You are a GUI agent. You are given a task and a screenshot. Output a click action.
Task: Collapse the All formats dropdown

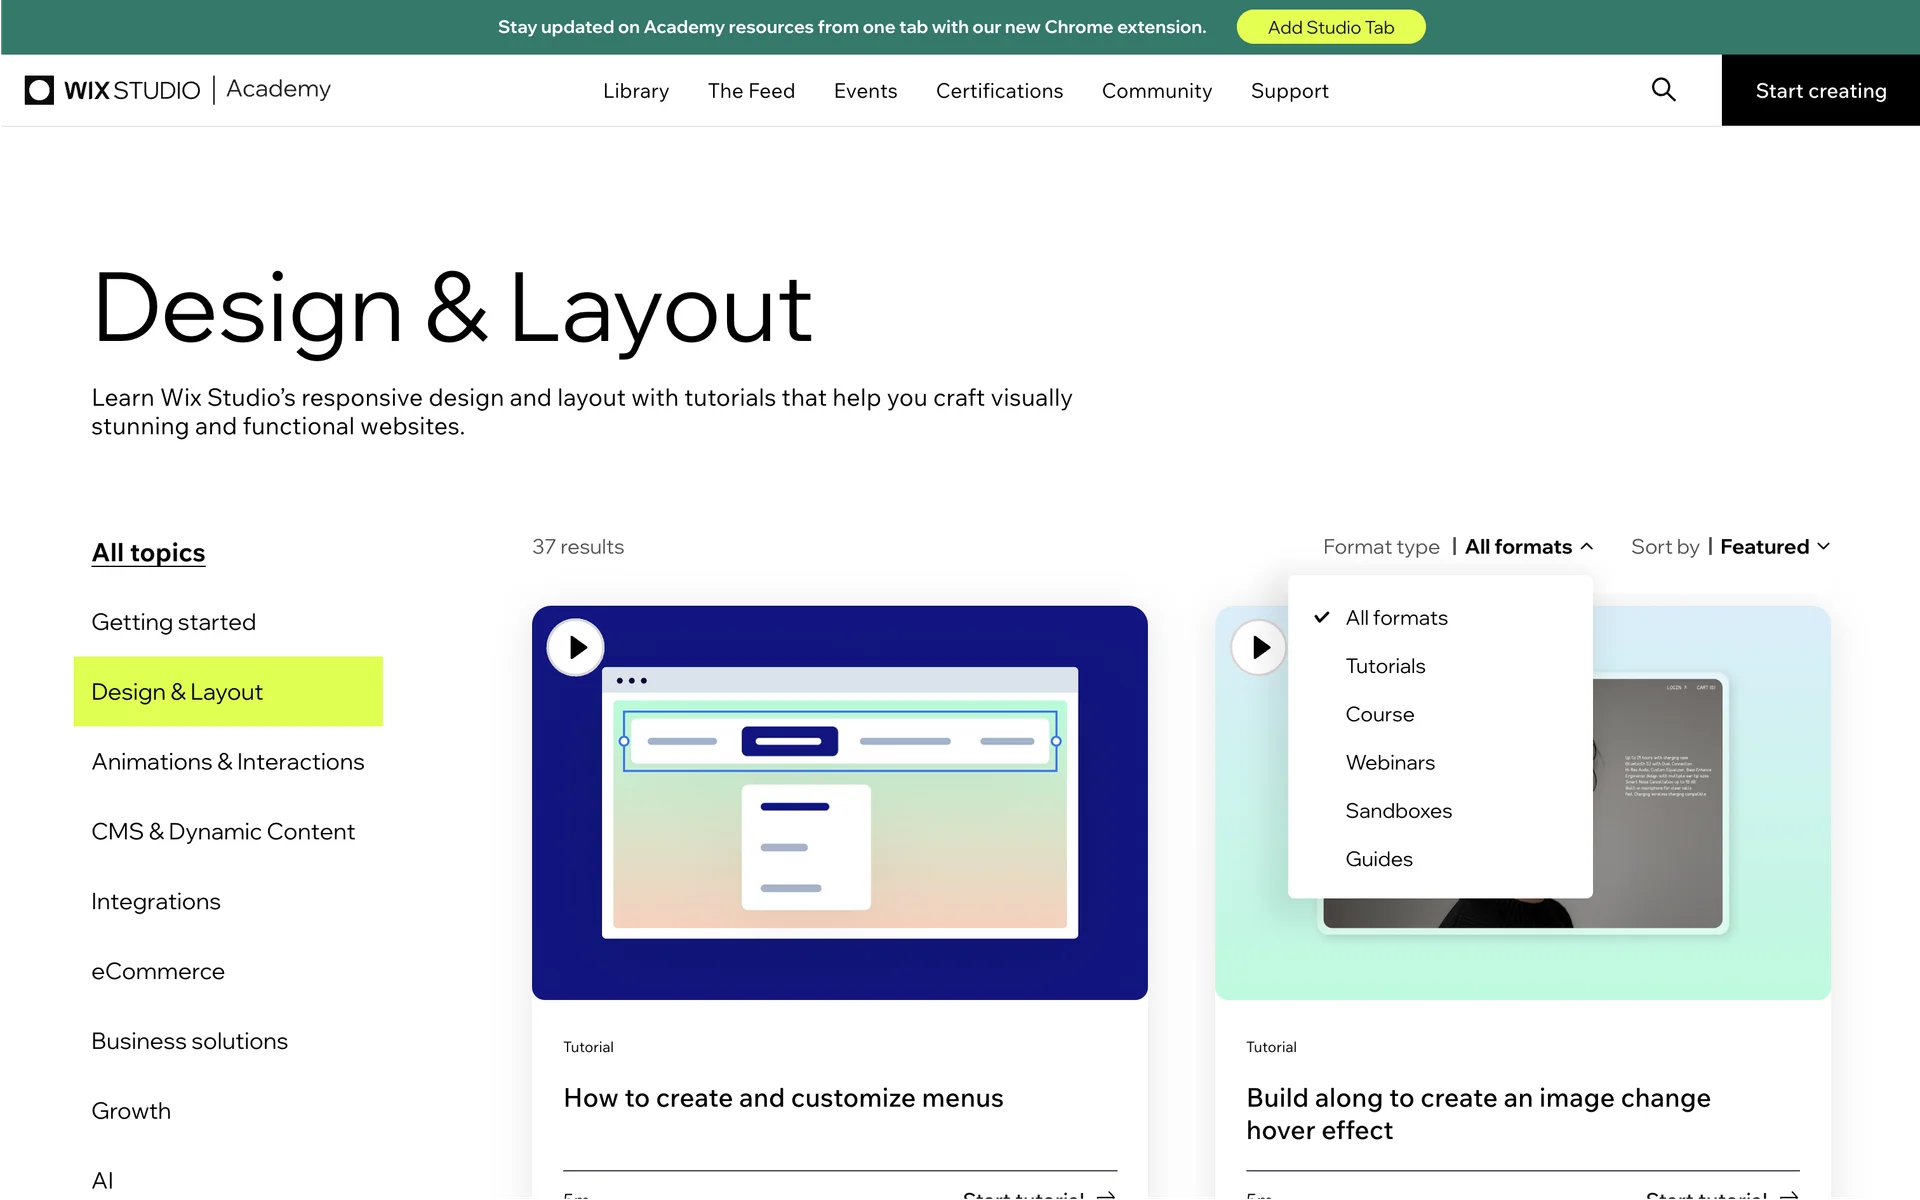(x=1528, y=547)
